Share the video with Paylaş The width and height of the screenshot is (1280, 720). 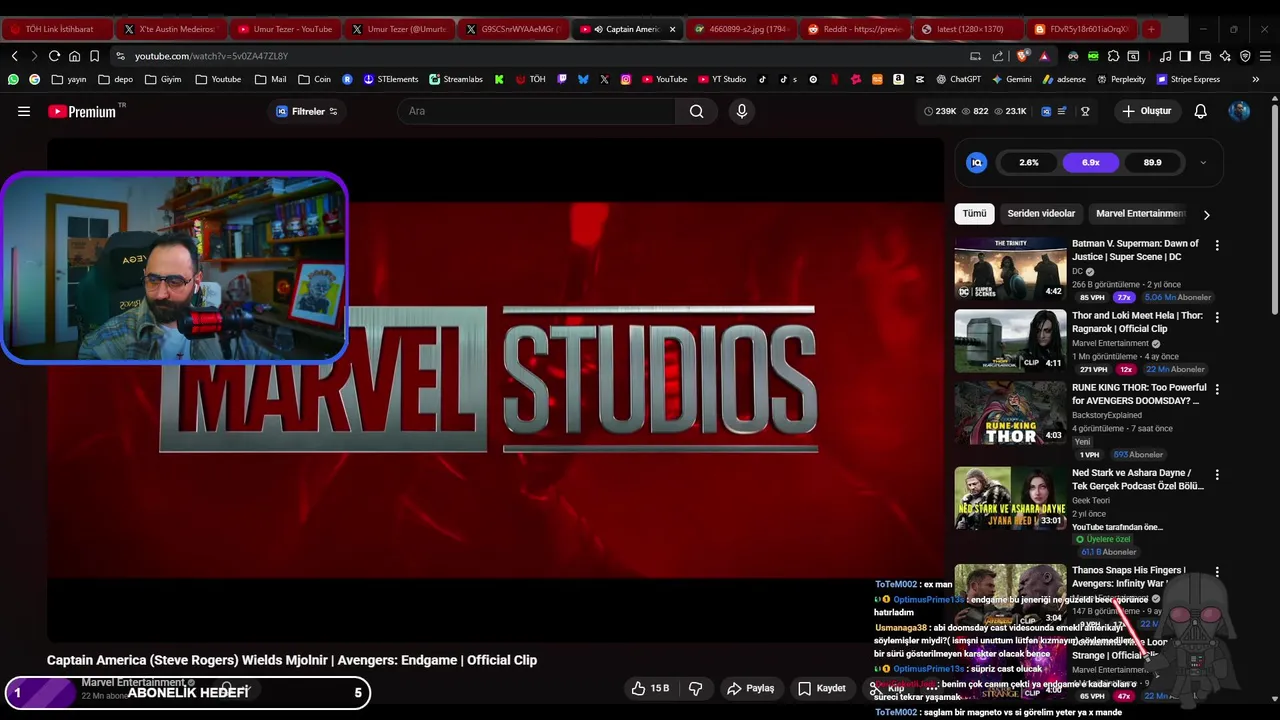(751, 688)
